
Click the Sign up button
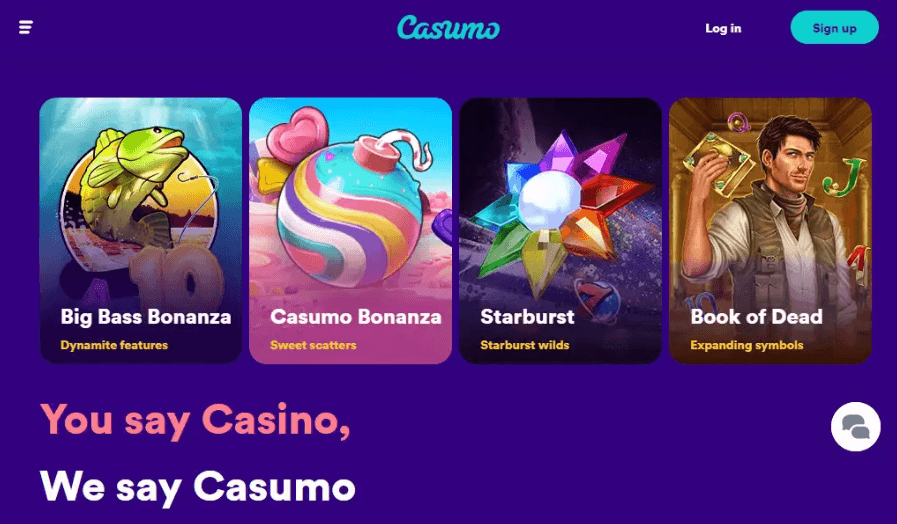click(x=834, y=27)
